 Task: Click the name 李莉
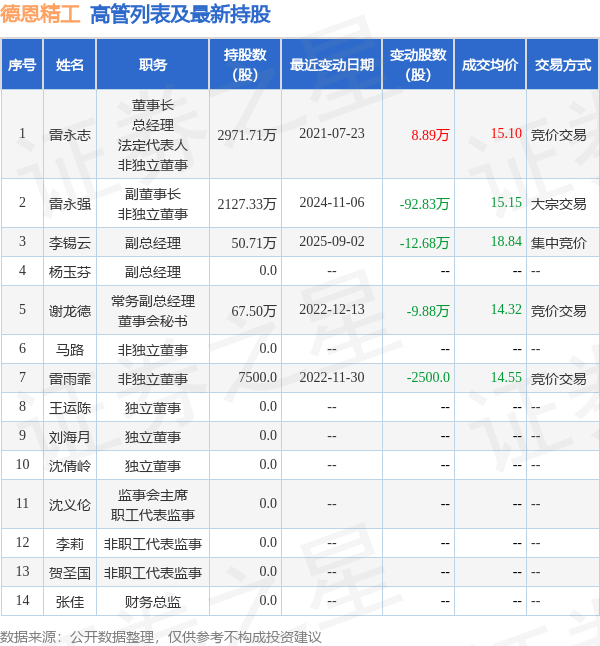[x=70, y=544]
